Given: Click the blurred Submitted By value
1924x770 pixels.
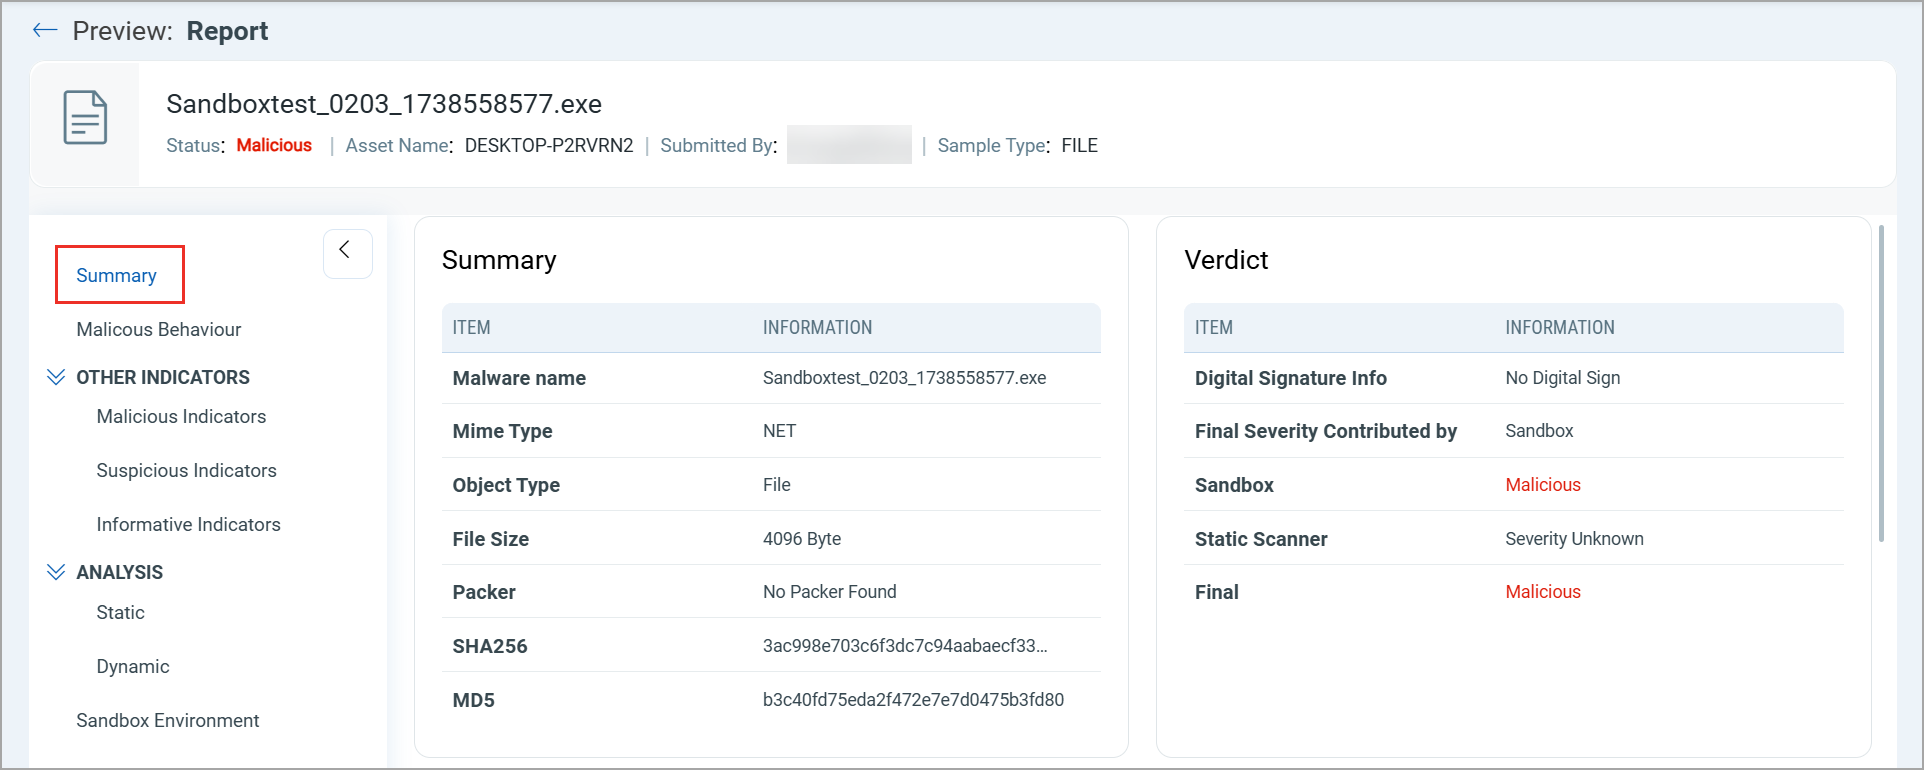Looking at the screenshot, I should coord(849,144).
